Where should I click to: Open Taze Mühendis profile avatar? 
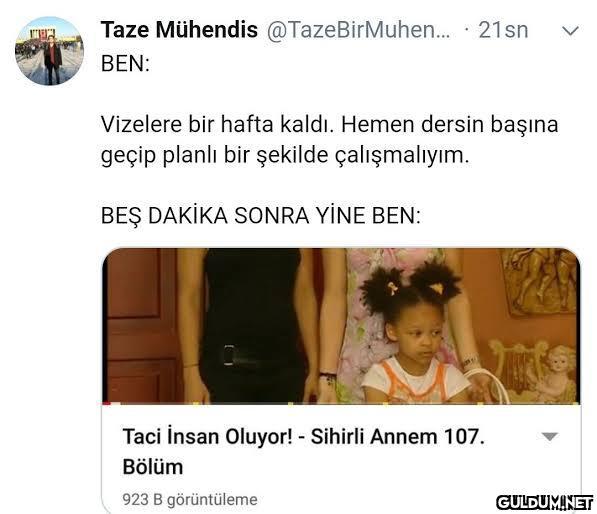coord(49,51)
